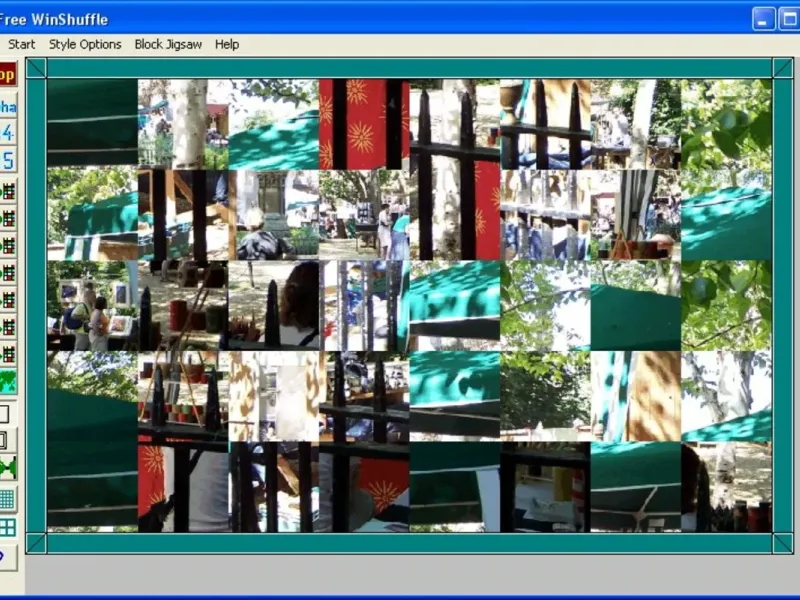Select tile of woman in white top at stall
The height and width of the screenshot is (600, 800).
[364, 215]
